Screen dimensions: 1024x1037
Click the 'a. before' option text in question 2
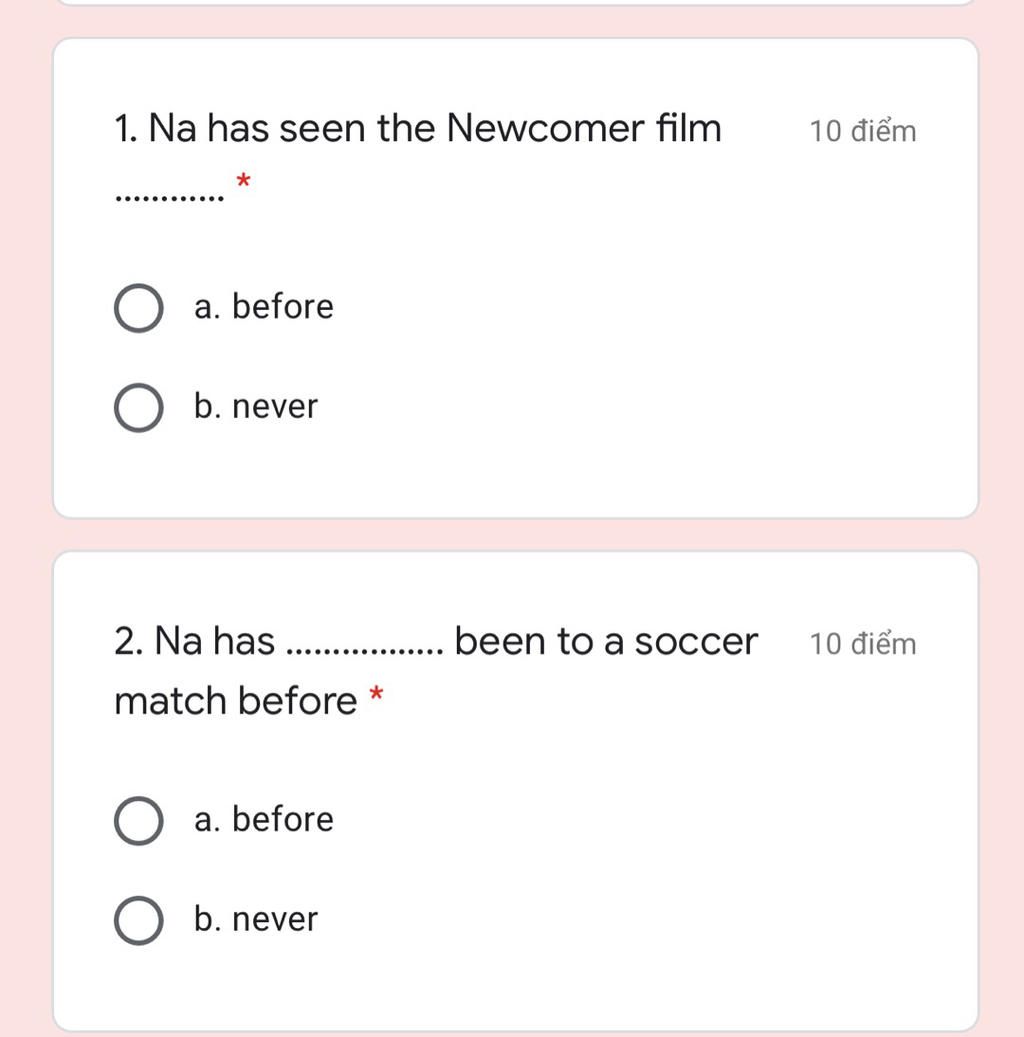click(x=264, y=819)
